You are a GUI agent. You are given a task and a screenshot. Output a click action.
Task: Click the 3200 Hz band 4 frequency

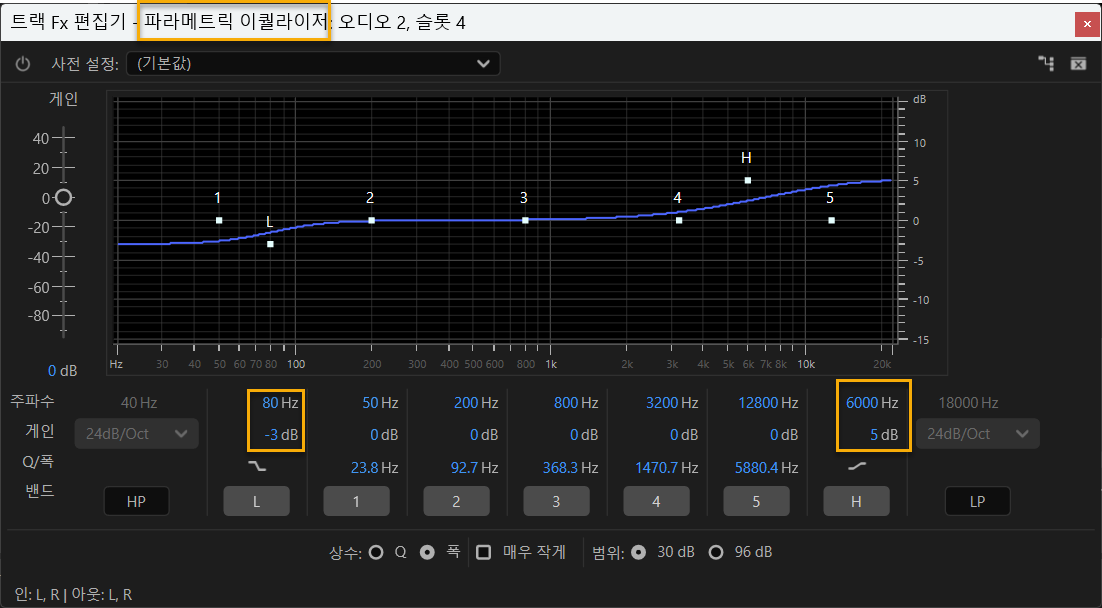672,403
